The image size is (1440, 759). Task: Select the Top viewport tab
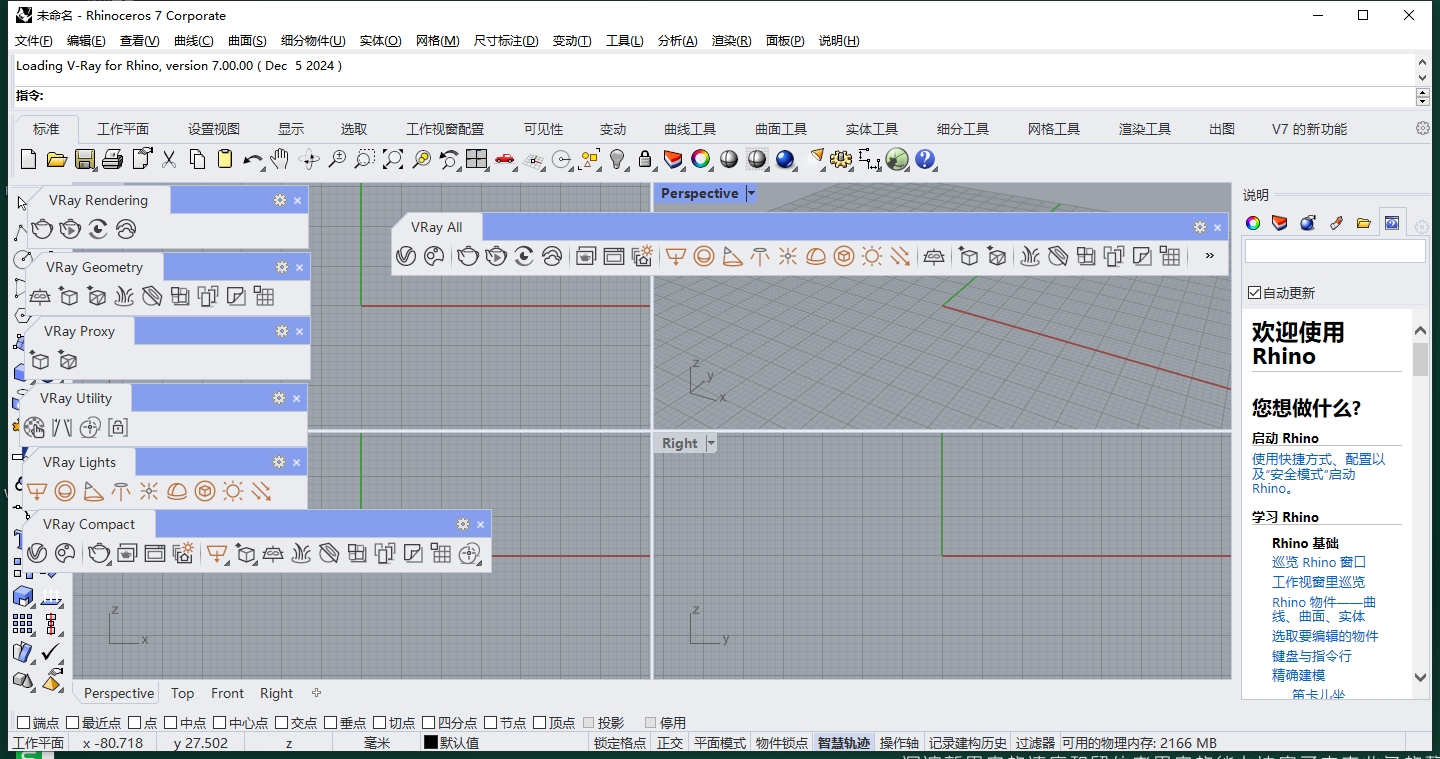(182, 693)
